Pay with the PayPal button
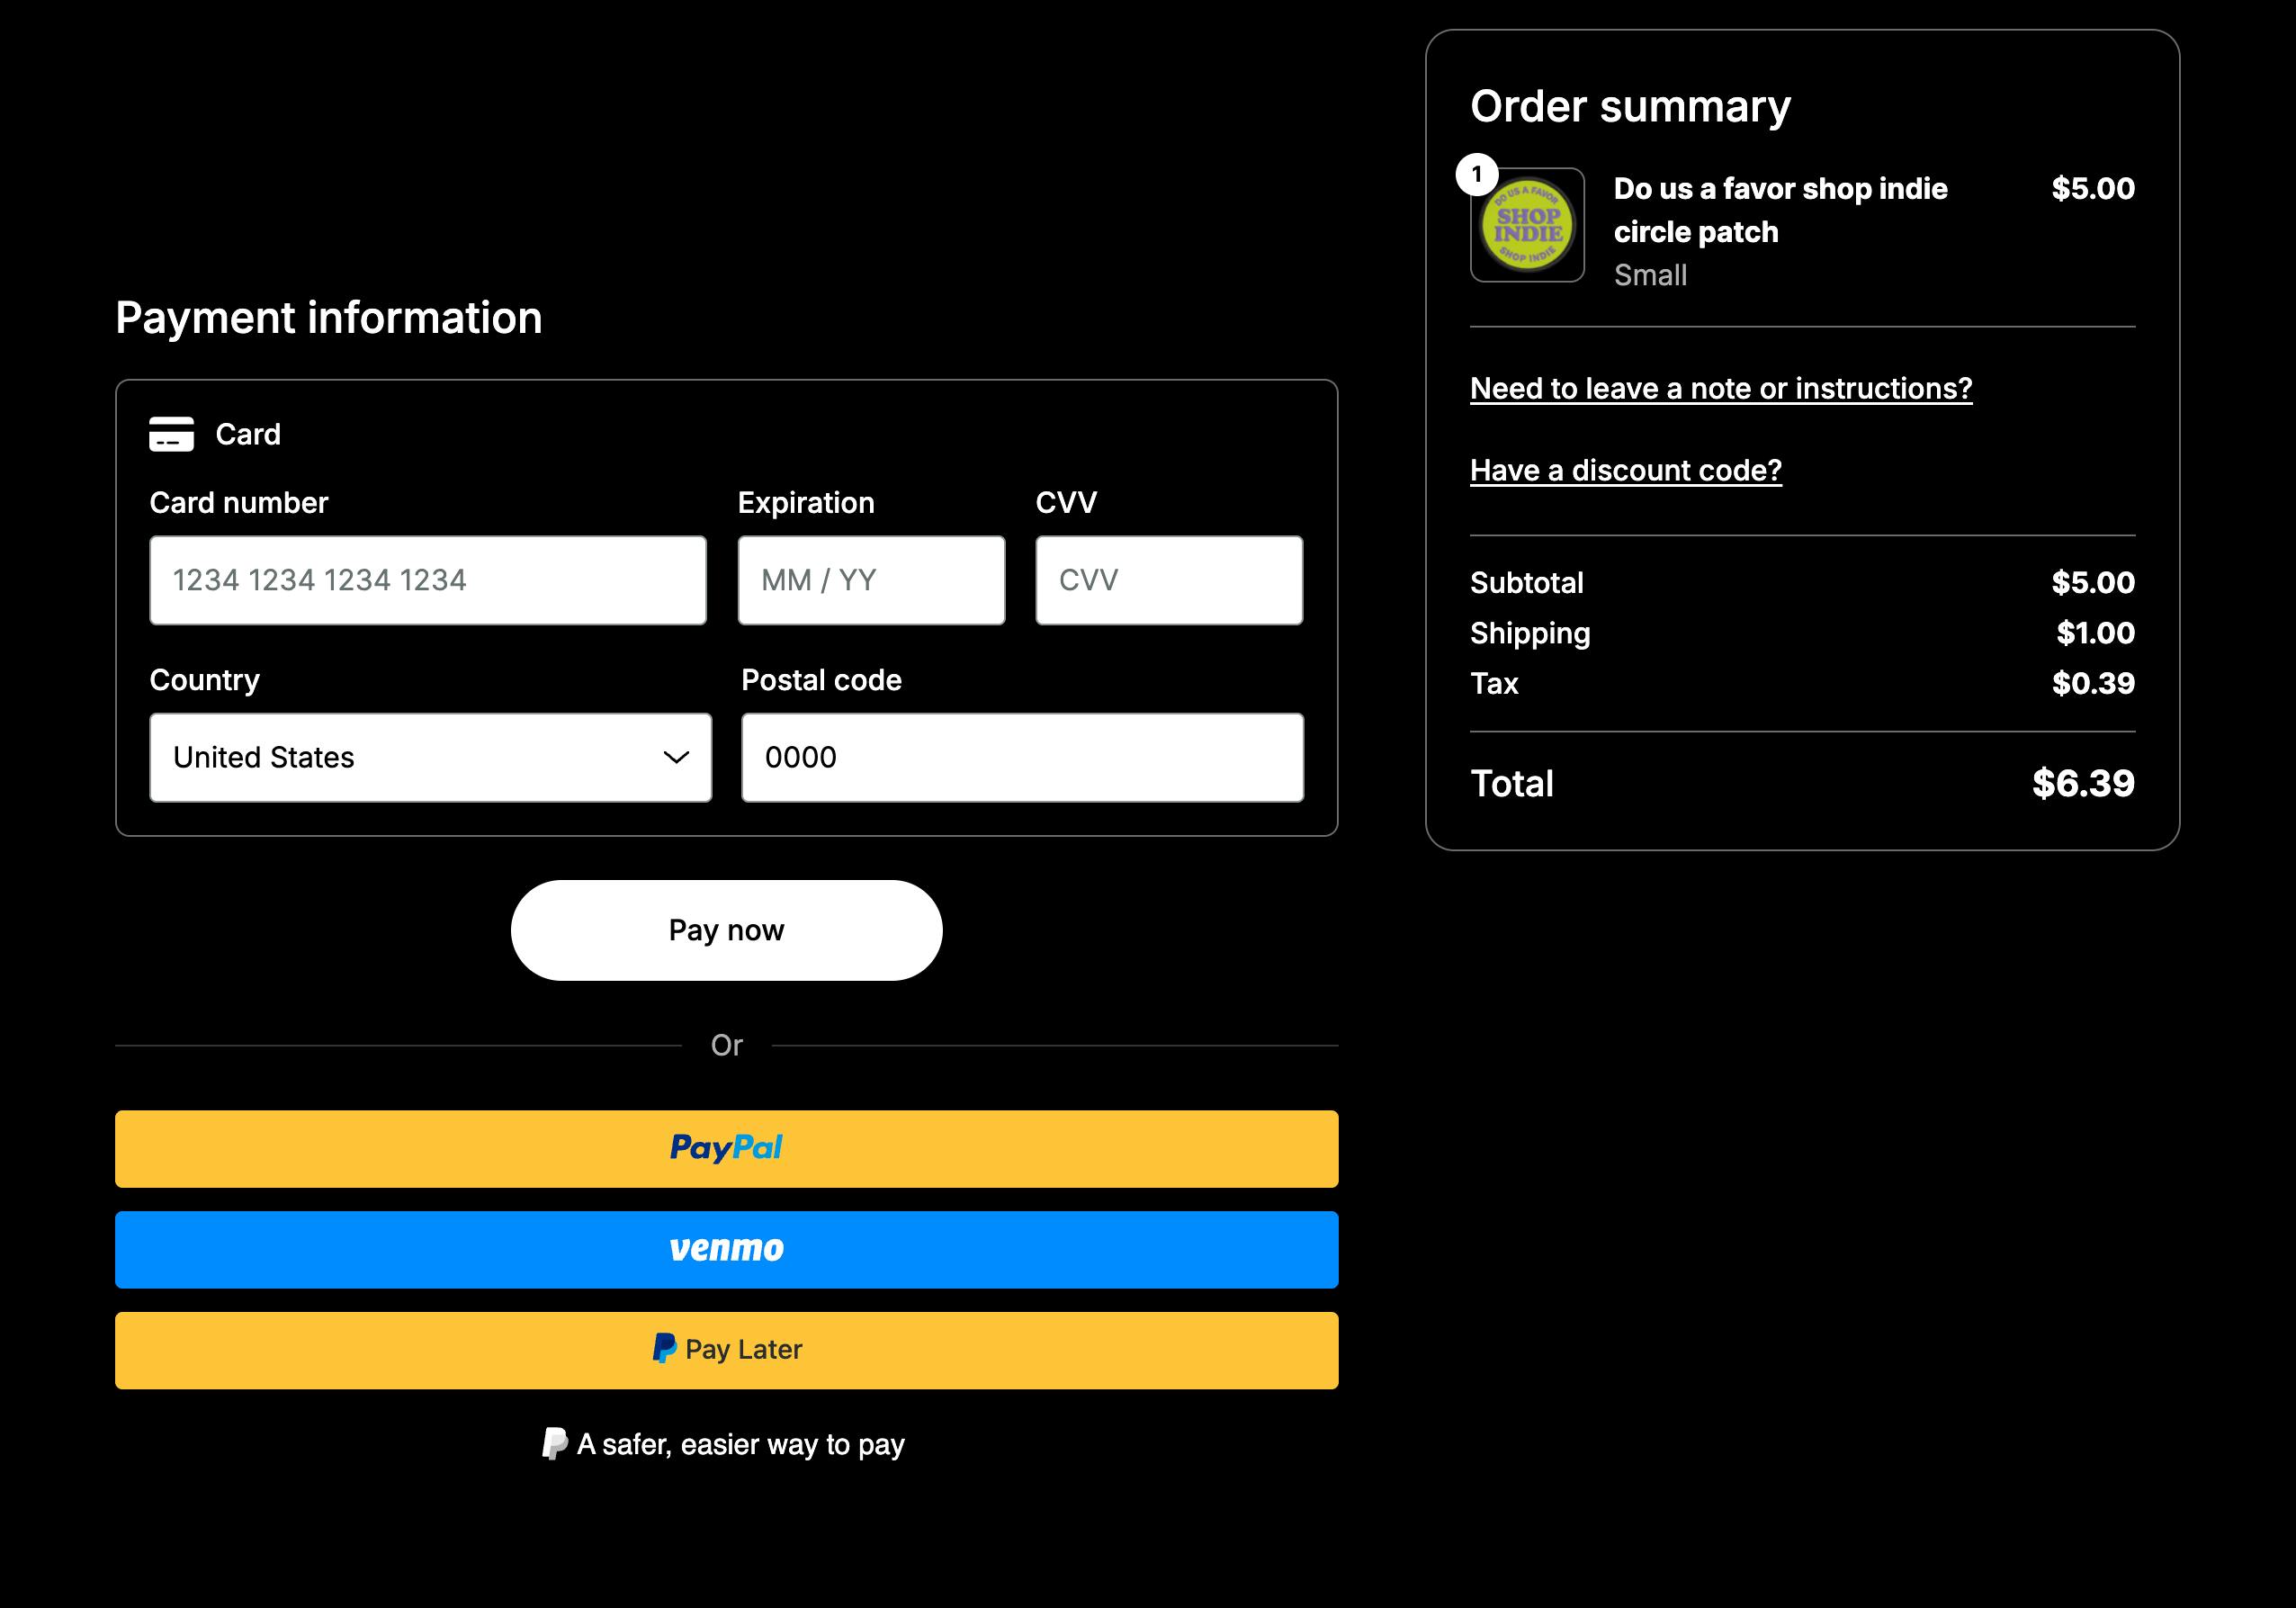 [726, 1149]
